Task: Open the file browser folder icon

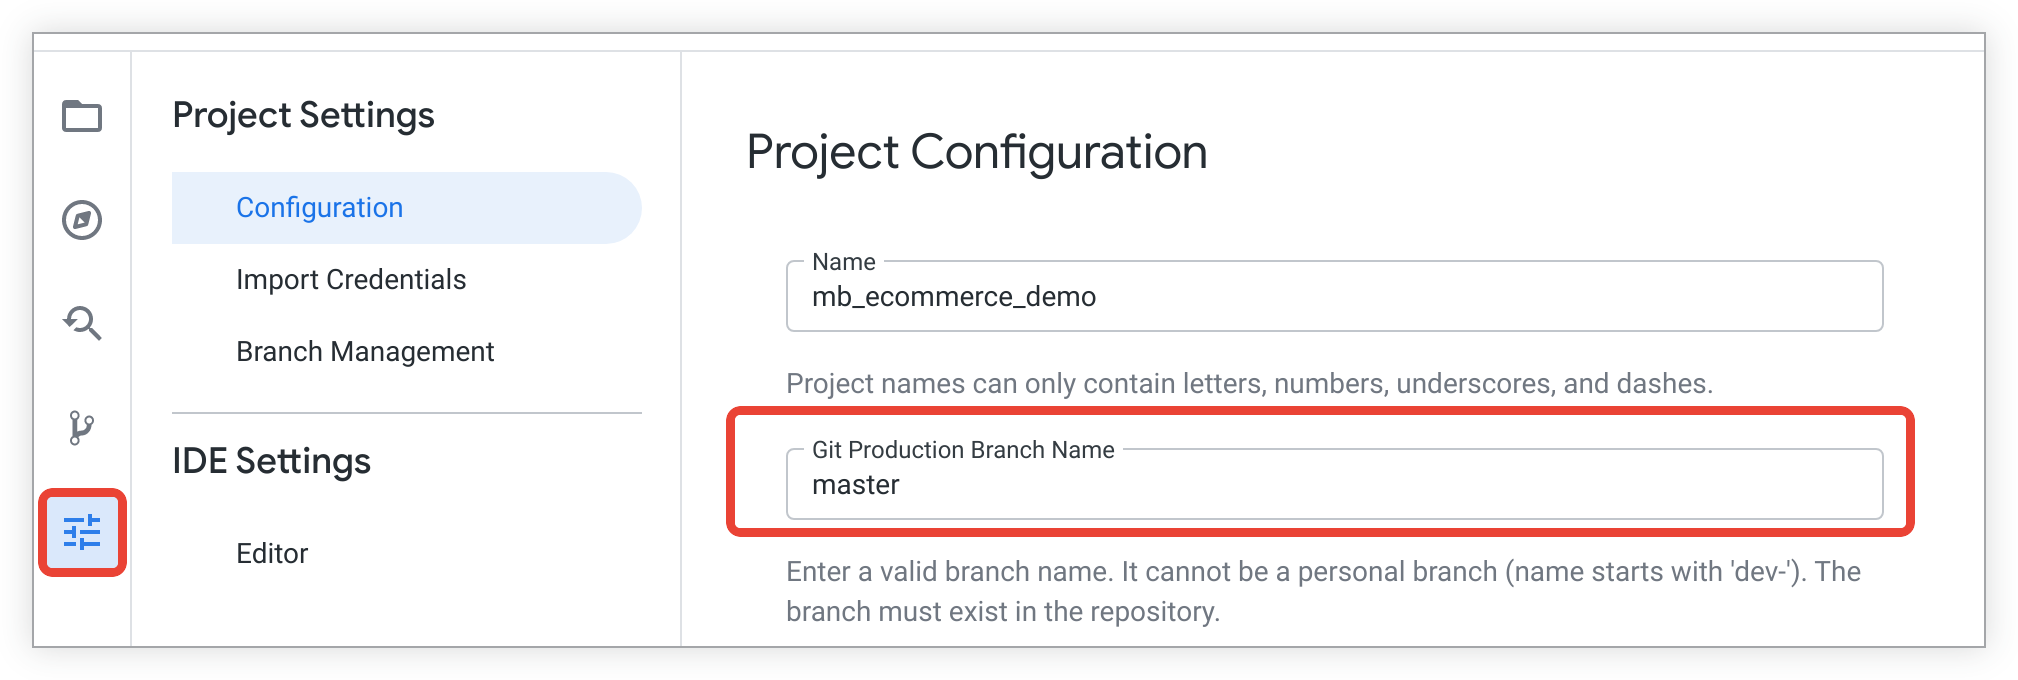Action: click(x=82, y=116)
